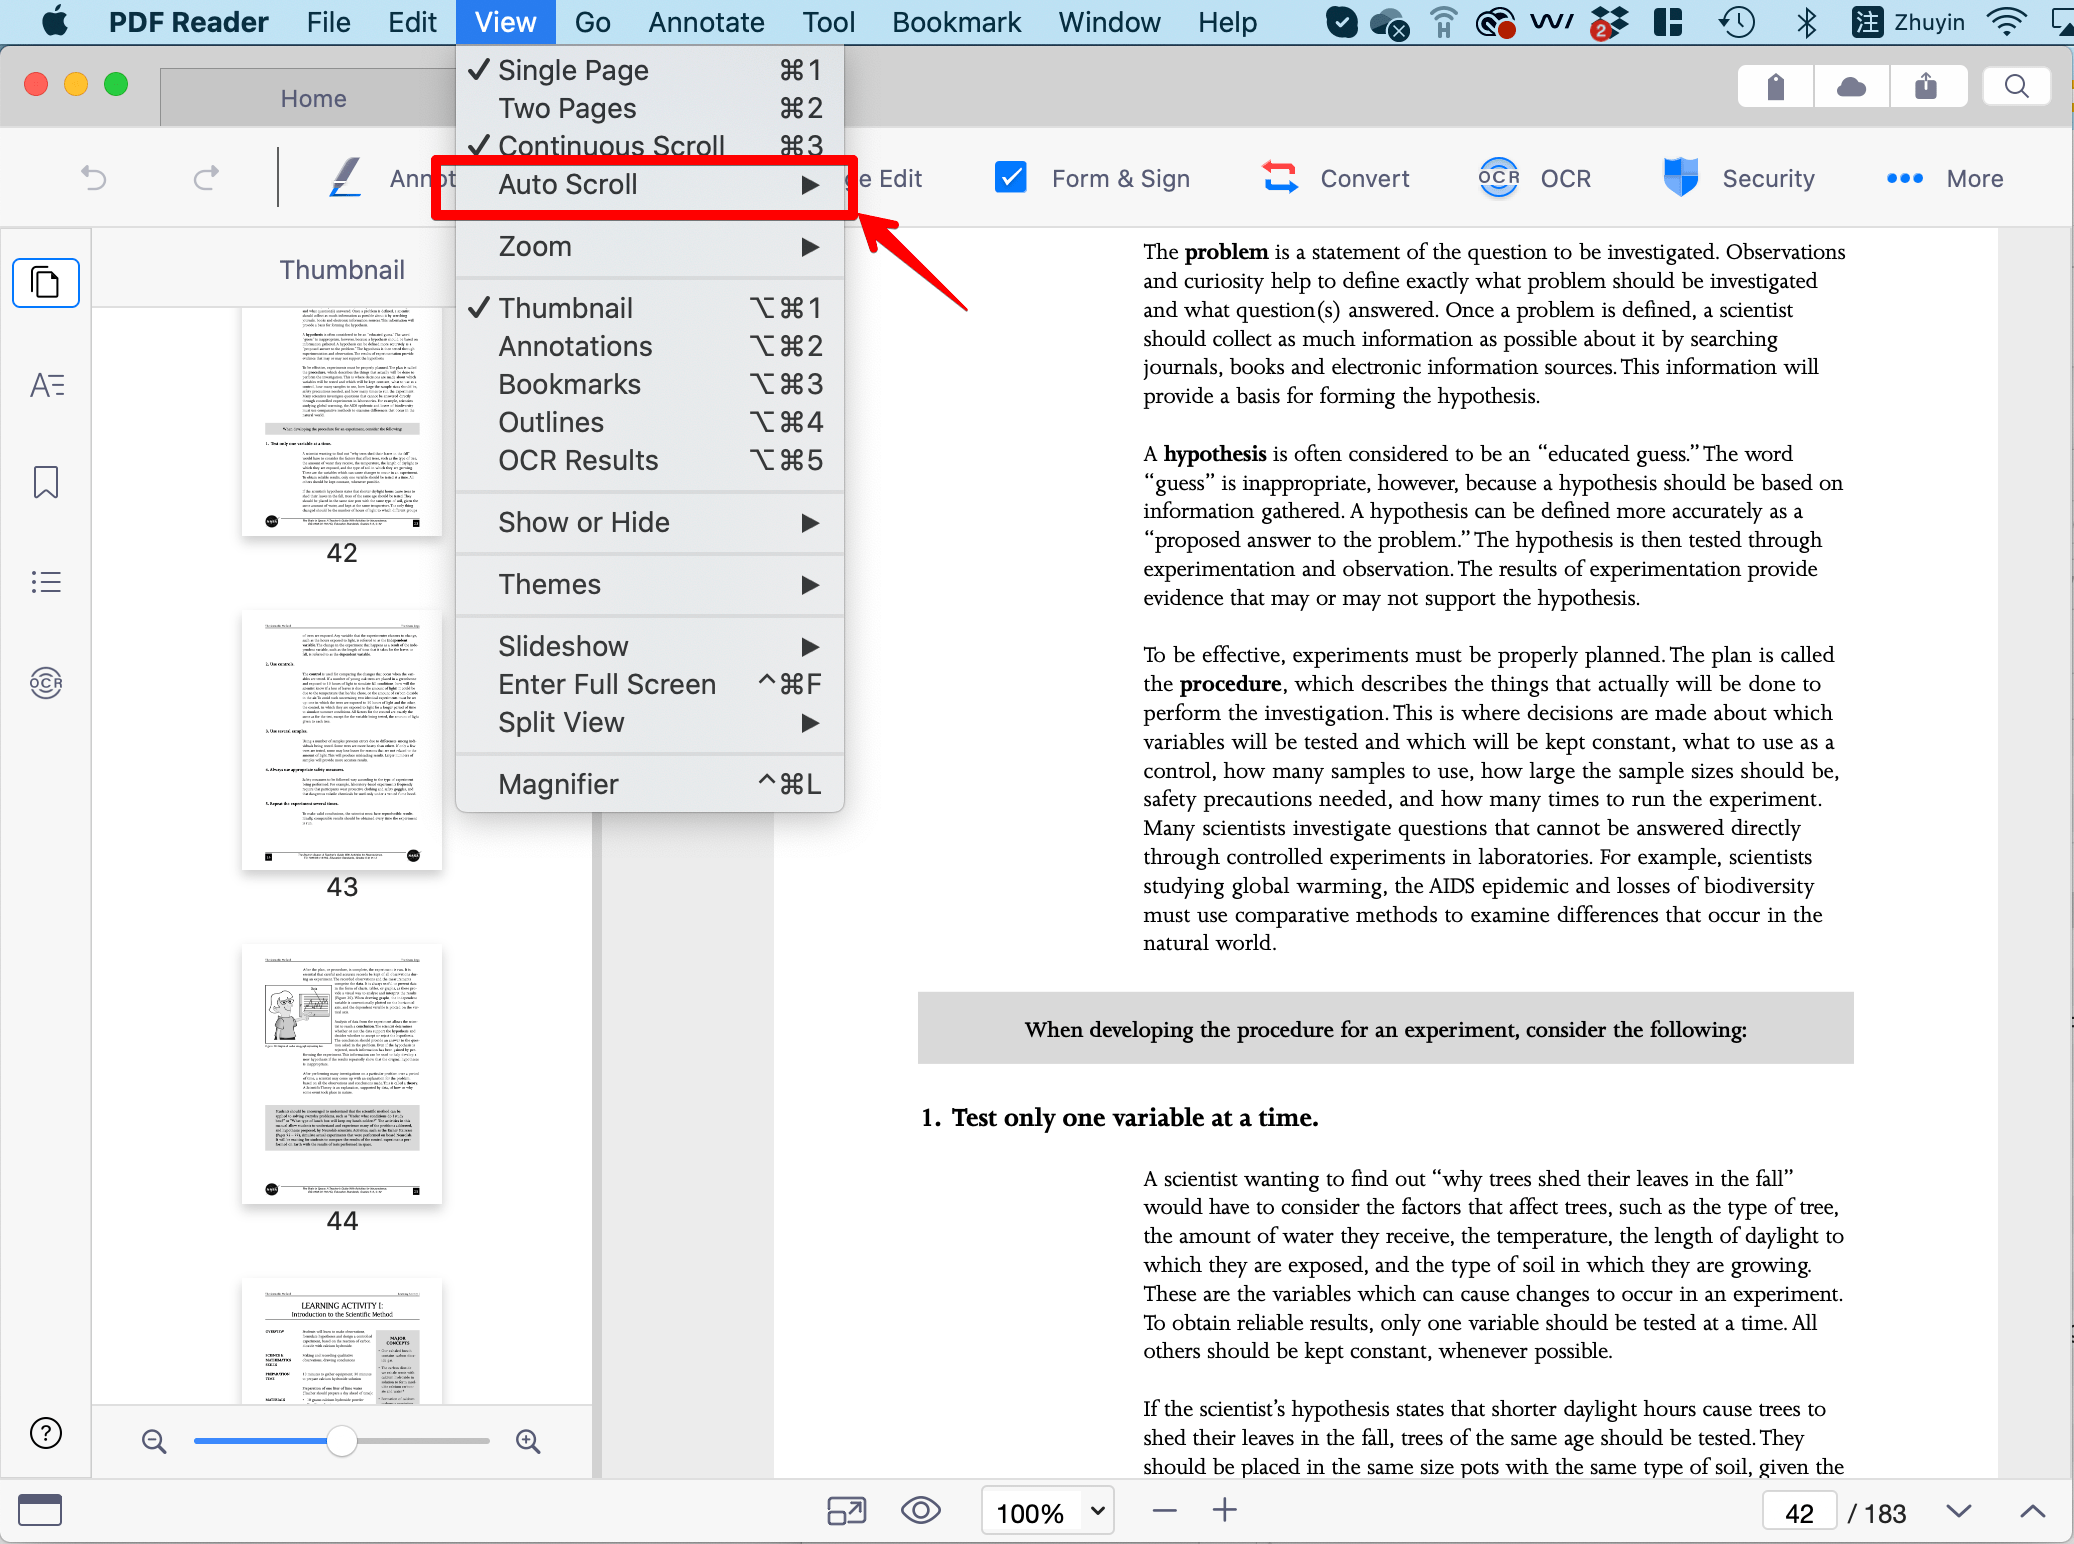The width and height of the screenshot is (2074, 1544).
Task: Open the search icon at top right
Action: click(2016, 86)
